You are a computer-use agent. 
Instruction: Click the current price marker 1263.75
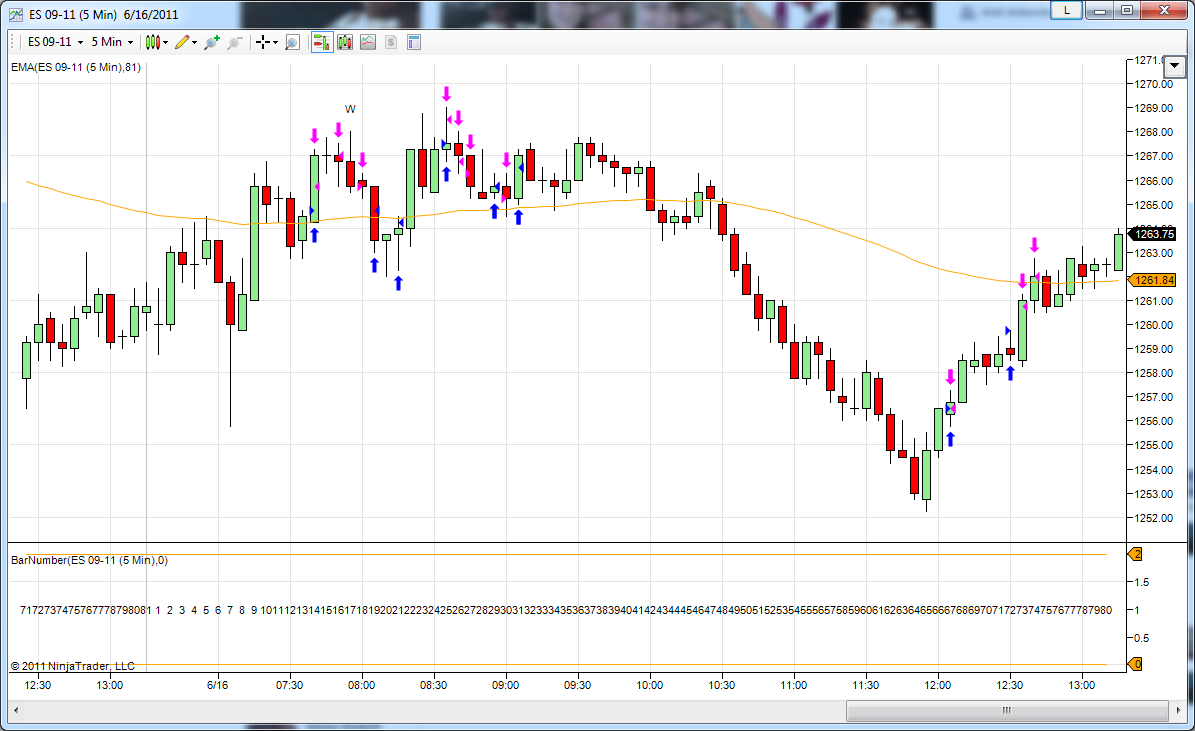click(1152, 234)
